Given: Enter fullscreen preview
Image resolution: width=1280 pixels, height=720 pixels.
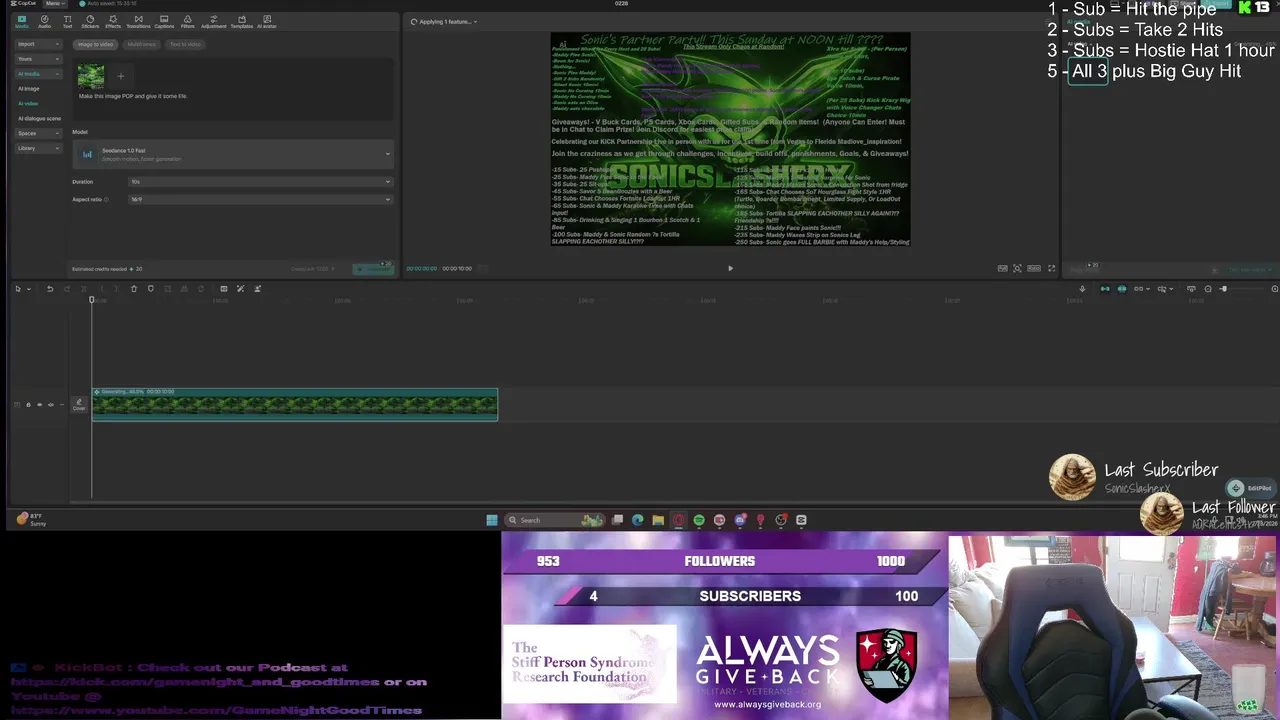Looking at the screenshot, I should (1051, 268).
